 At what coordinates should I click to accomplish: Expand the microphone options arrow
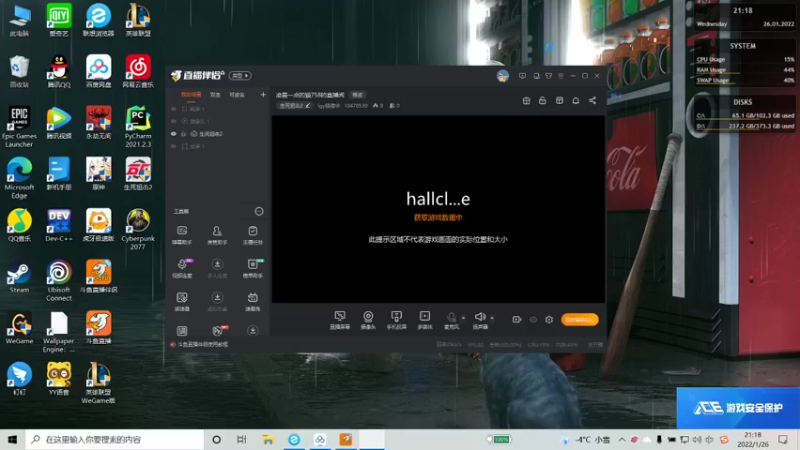click(463, 318)
